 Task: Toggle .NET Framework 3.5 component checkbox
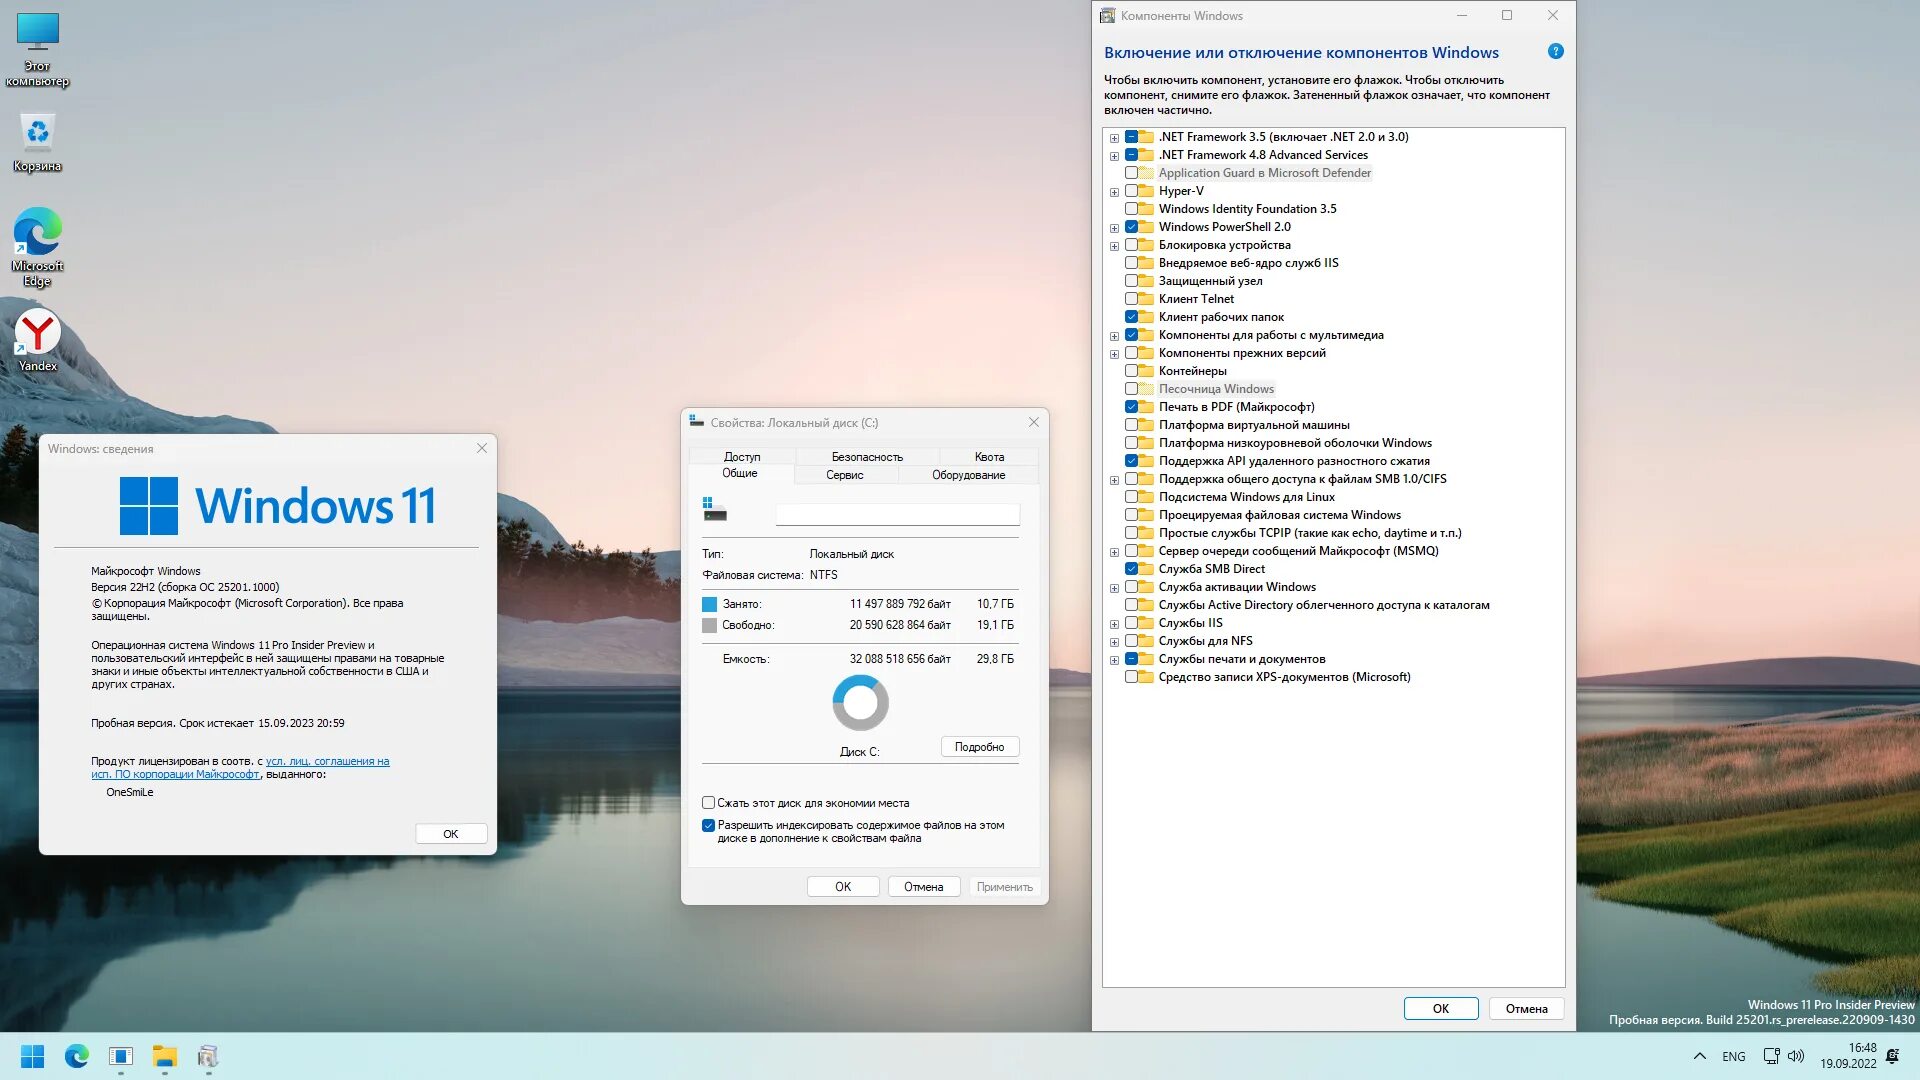[x=1130, y=136]
